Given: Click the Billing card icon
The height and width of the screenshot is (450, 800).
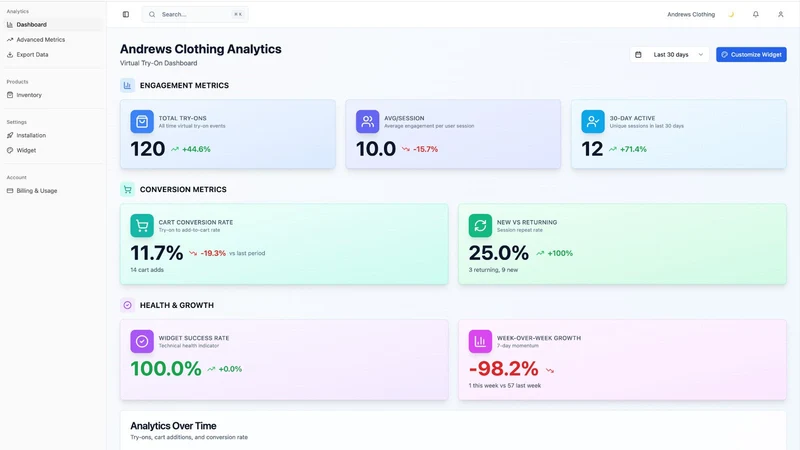Looking at the screenshot, I should (x=10, y=190).
